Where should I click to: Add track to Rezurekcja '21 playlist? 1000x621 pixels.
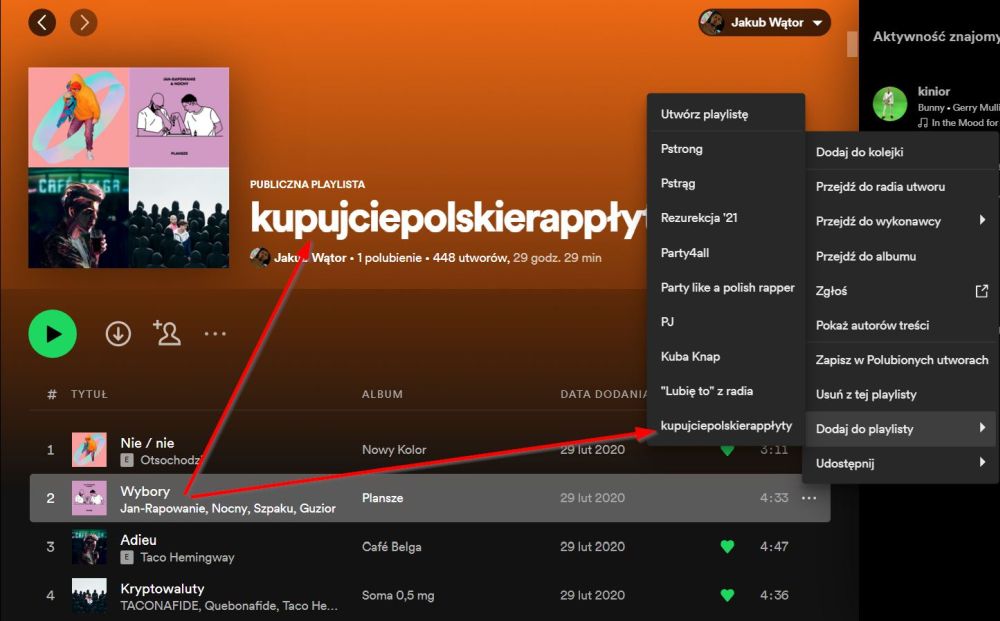pos(726,217)
